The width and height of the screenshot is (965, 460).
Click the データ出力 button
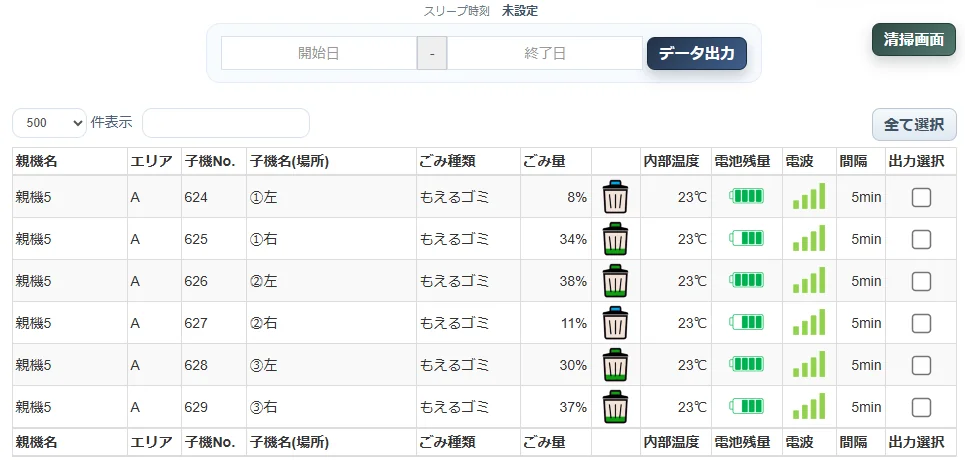point(697,54)
